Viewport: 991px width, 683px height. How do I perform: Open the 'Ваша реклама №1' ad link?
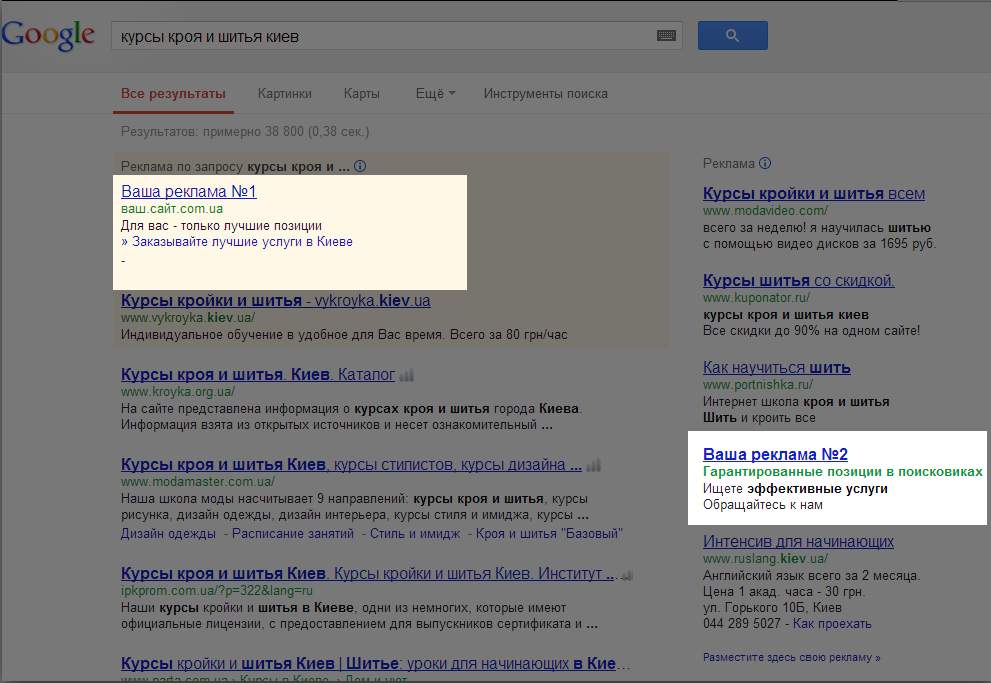pos(189,191)
